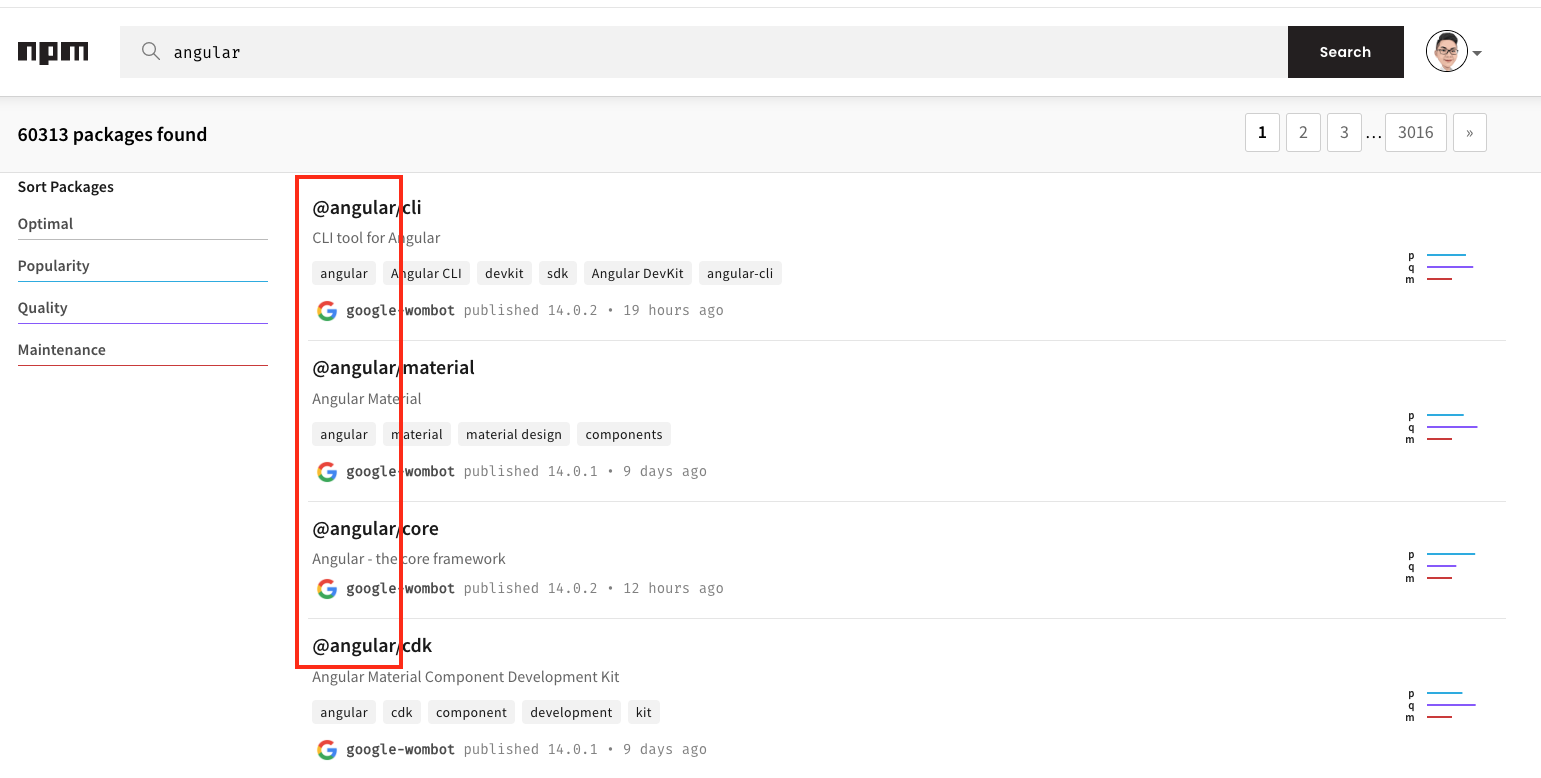Go to next page with » button
The height and width of the screenshot is (778, 1541).
point(1469,132)
